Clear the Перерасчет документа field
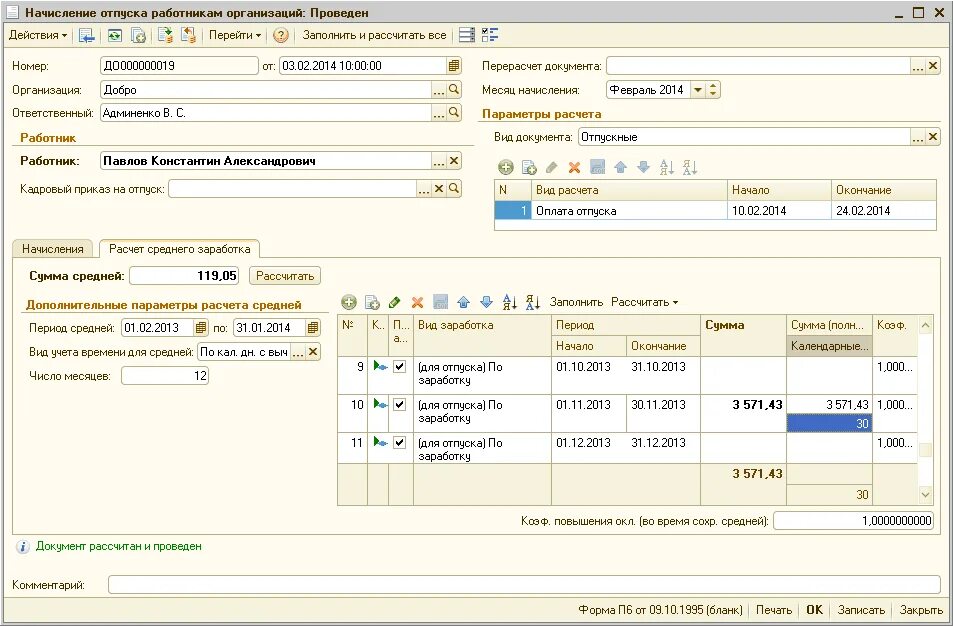 tap(934, 66)
